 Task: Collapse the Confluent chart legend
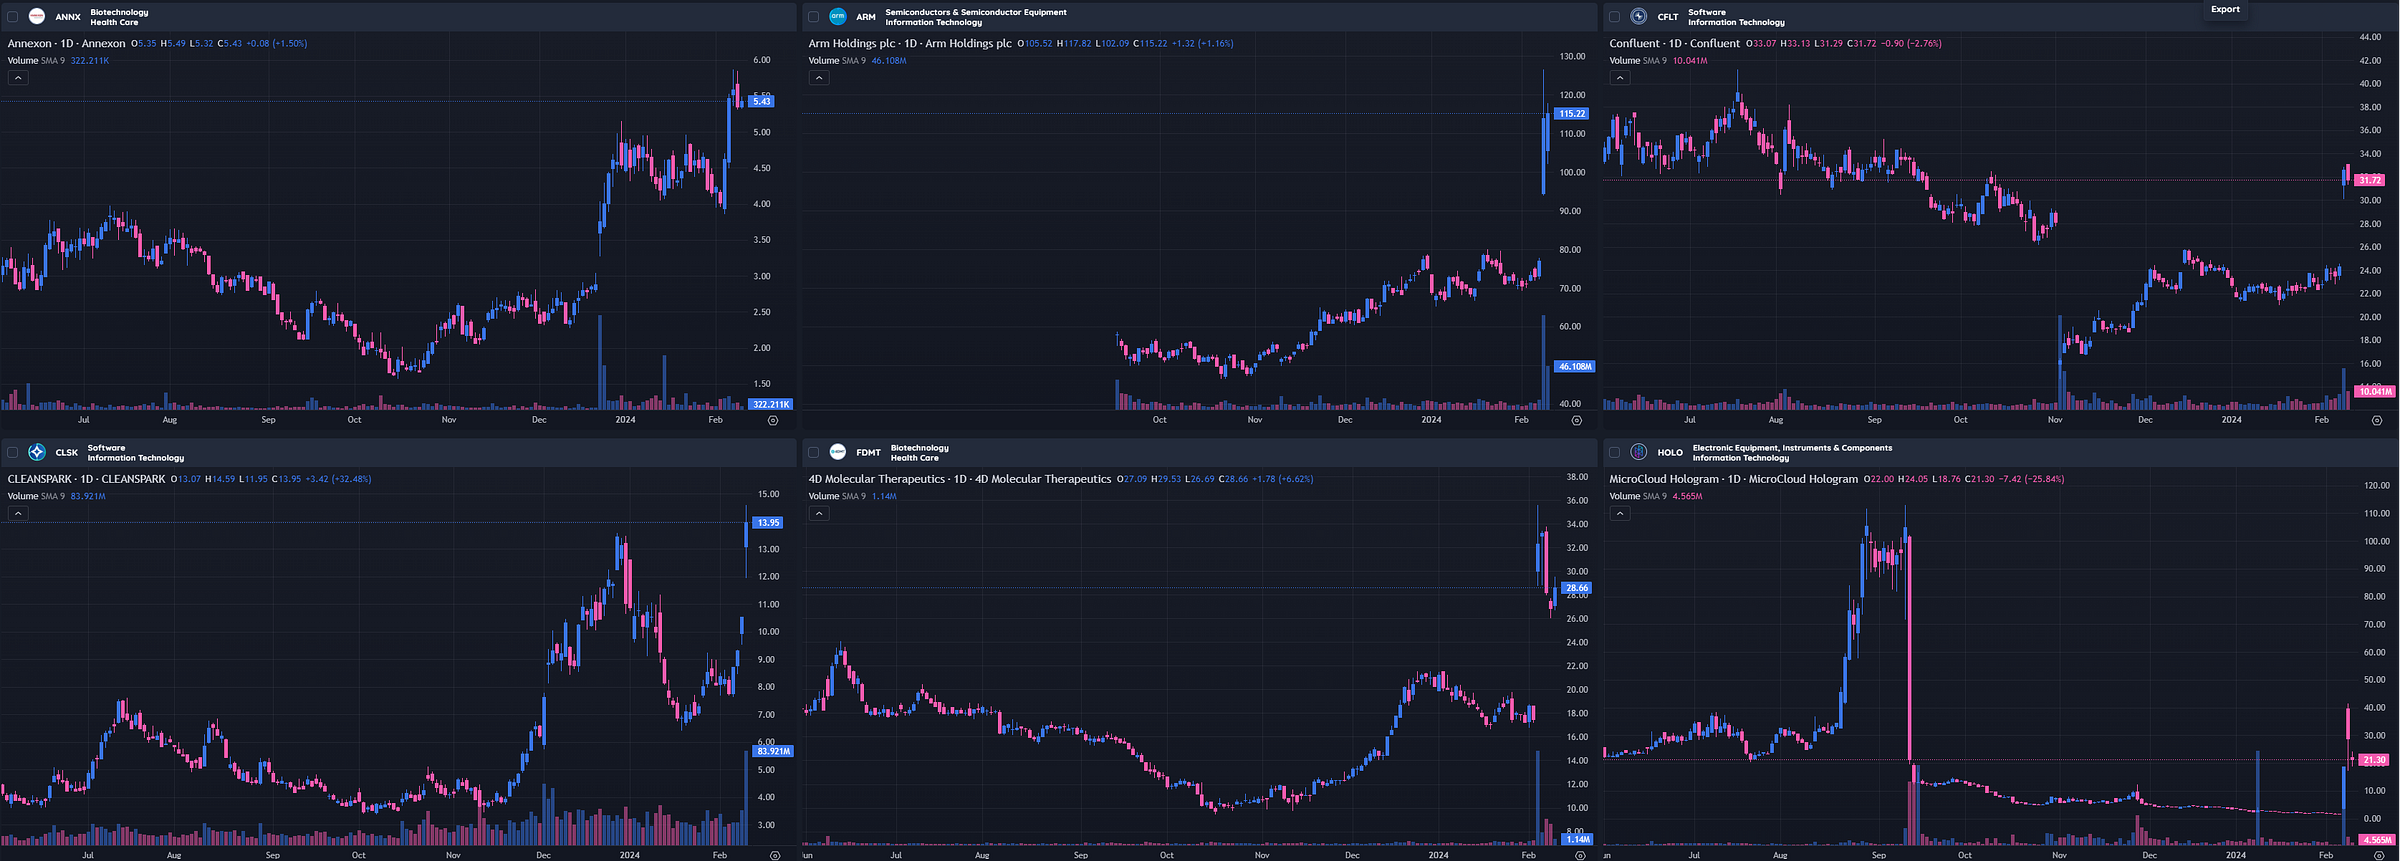[x=1620, y=78]
